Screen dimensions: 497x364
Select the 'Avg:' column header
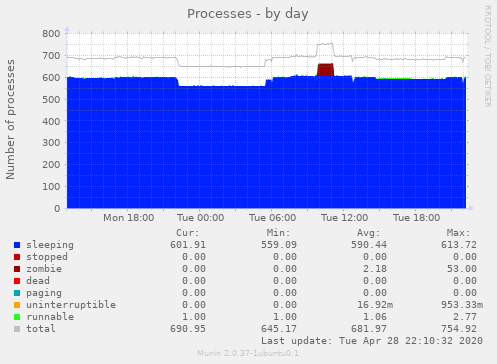(x=369, y=233)
